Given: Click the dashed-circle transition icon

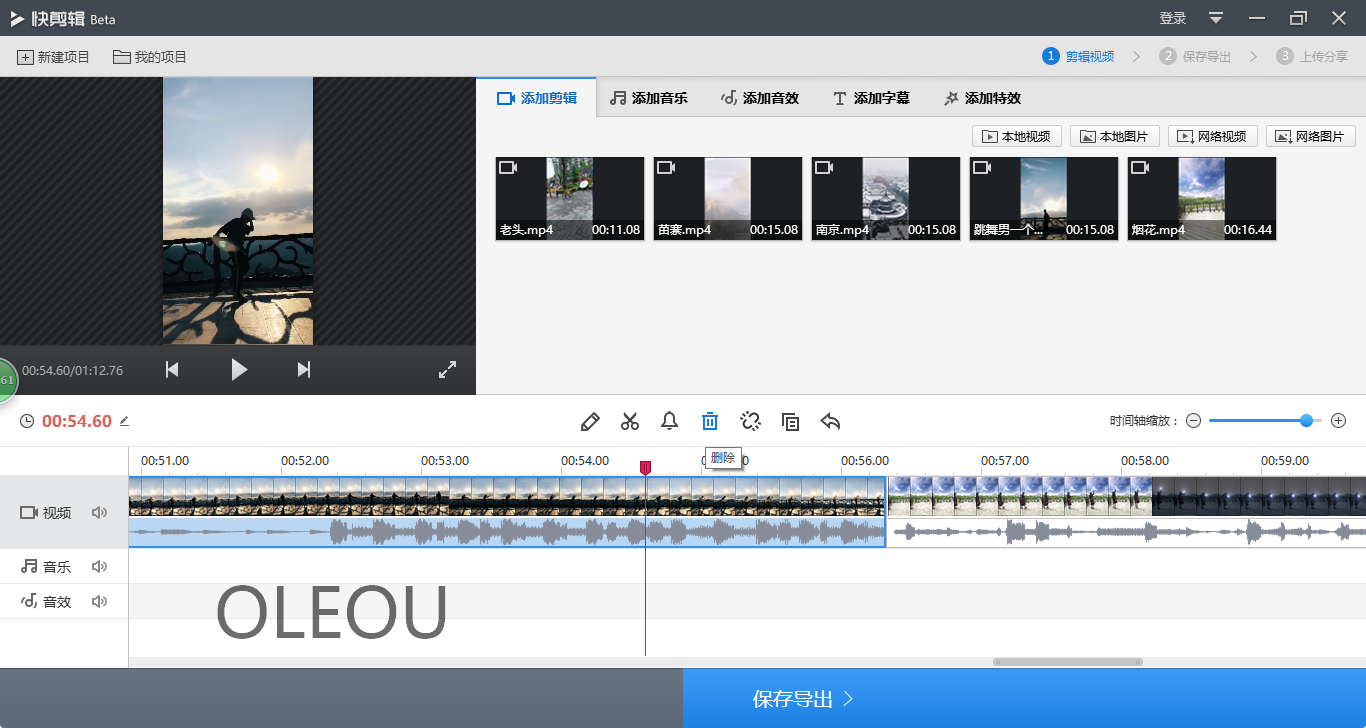Looking at the screenshot, I should coord(751,421).
